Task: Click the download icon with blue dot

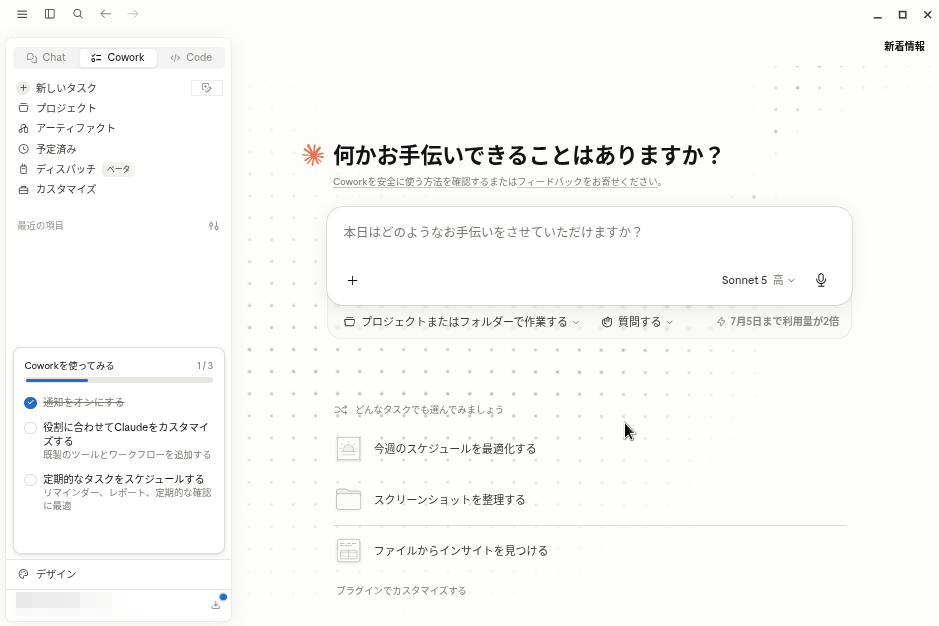Action: [216, 604]
